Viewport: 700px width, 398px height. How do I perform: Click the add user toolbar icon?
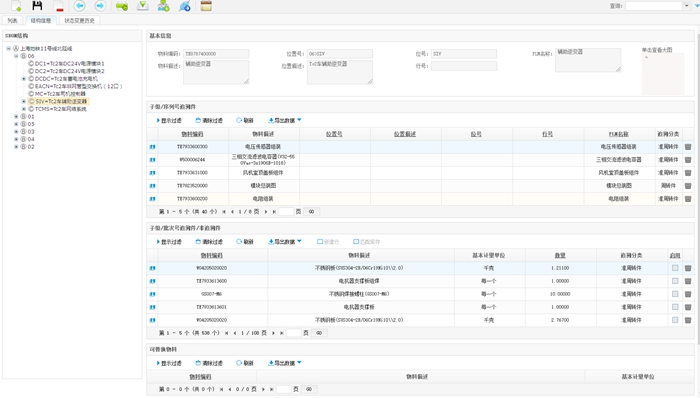pos(164,6)
